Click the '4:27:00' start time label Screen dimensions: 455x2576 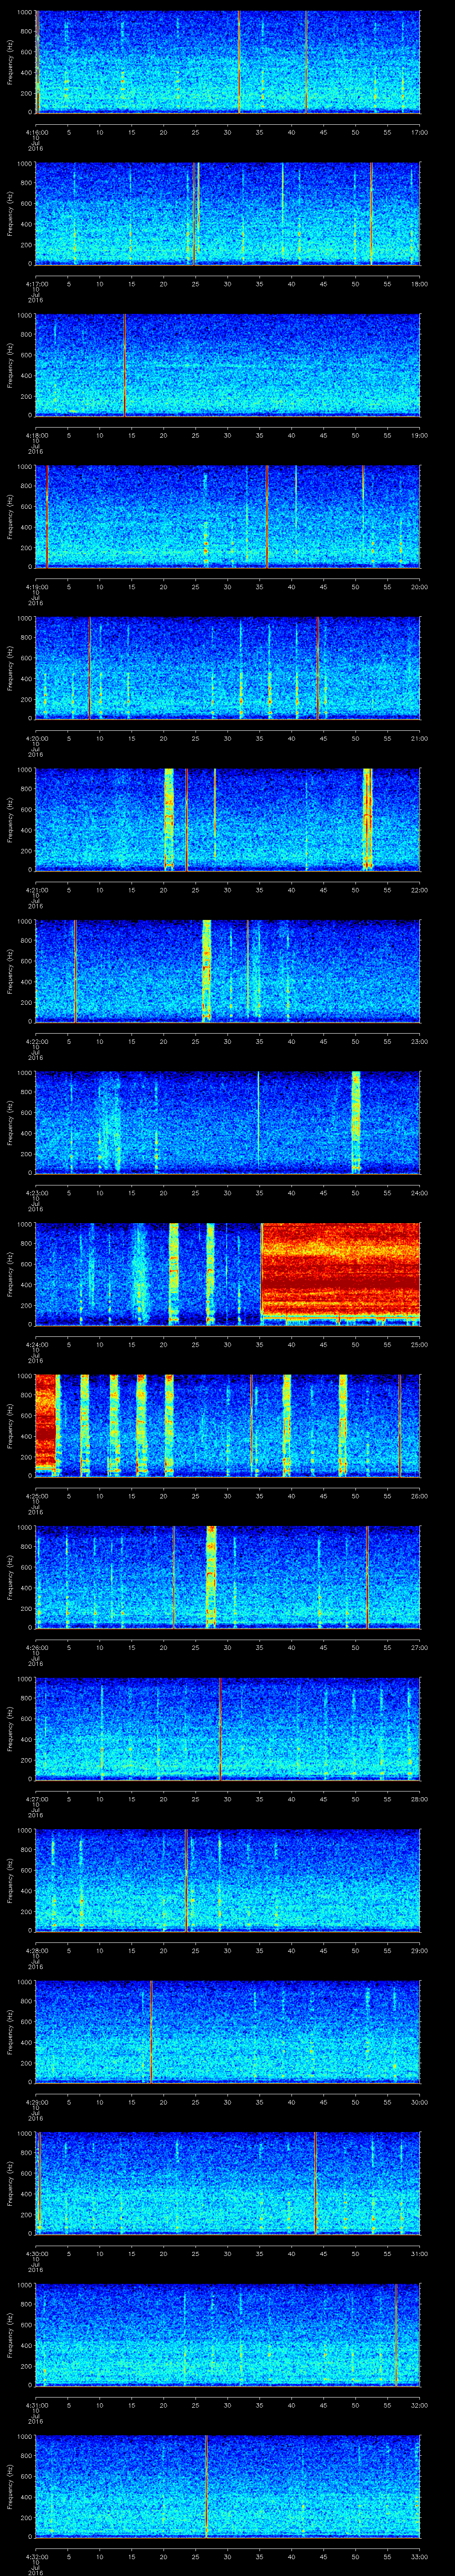tap(36, 1798)
